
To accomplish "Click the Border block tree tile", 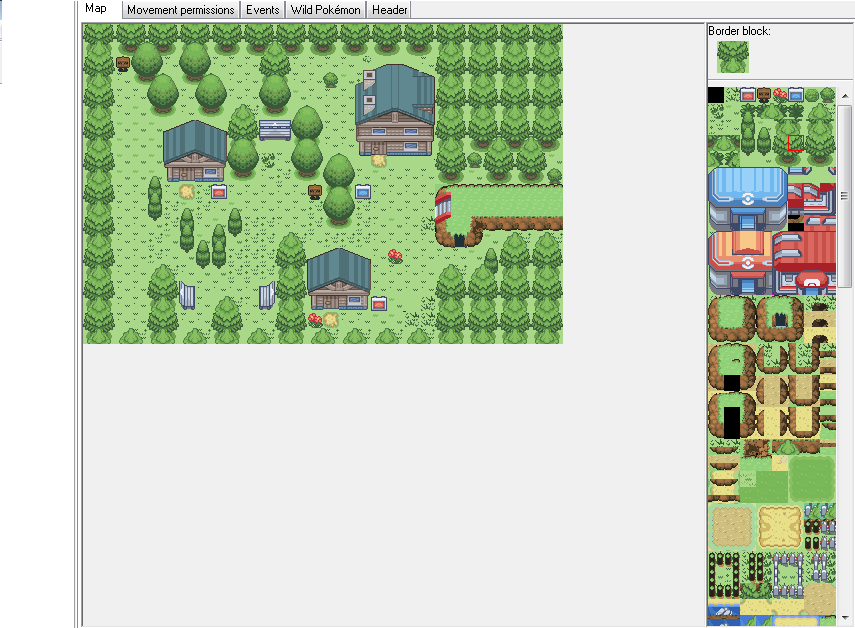I will coord(732,57).
